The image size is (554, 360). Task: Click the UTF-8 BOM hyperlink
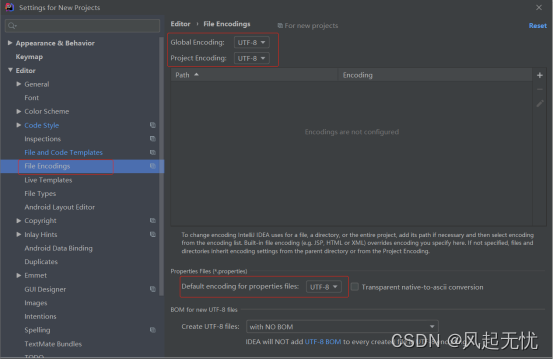(x=323, y=342)
